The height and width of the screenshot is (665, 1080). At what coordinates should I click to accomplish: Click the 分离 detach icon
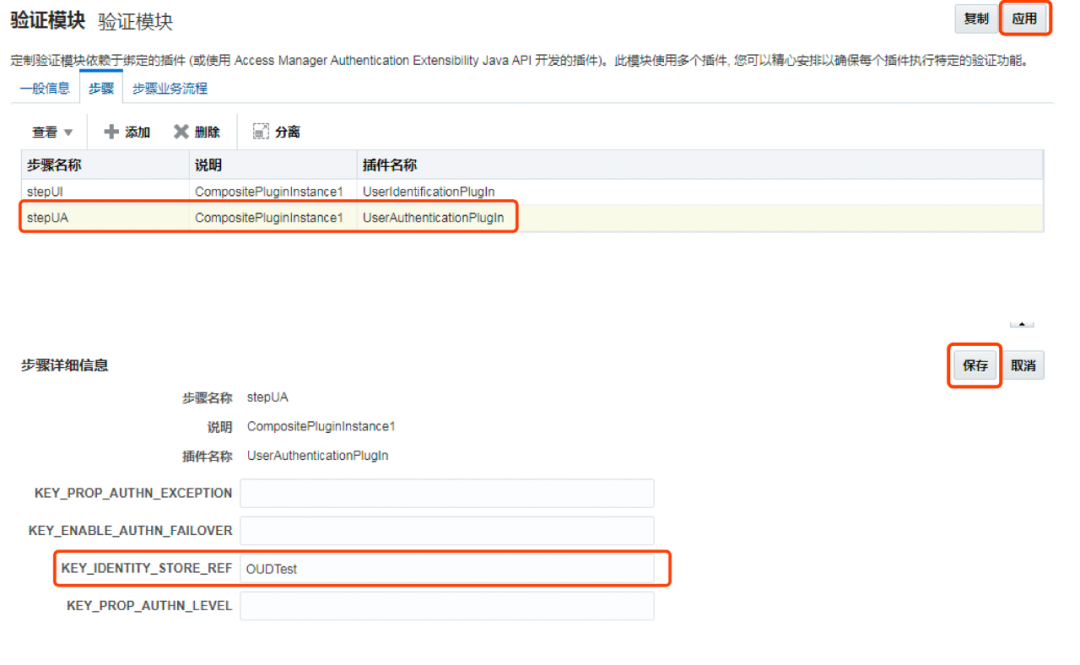click(x=260, y=132)
